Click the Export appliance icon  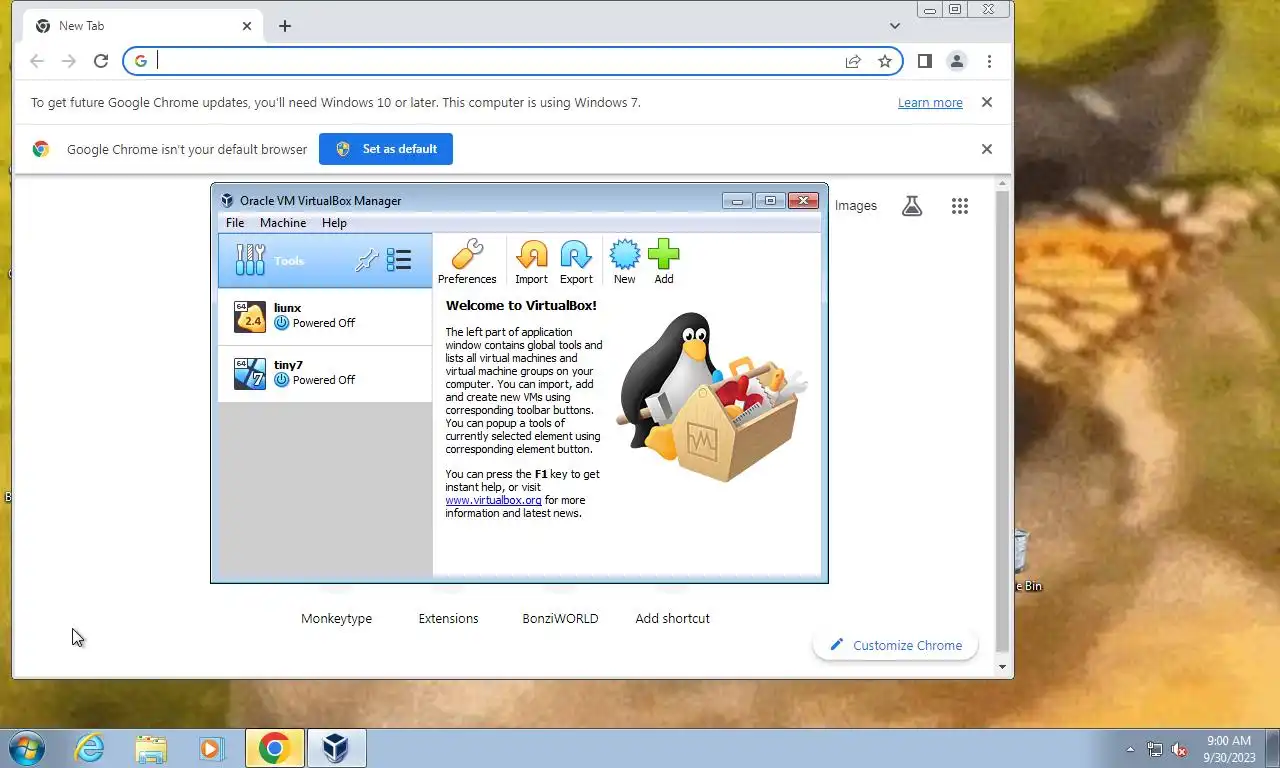point(576,262)
